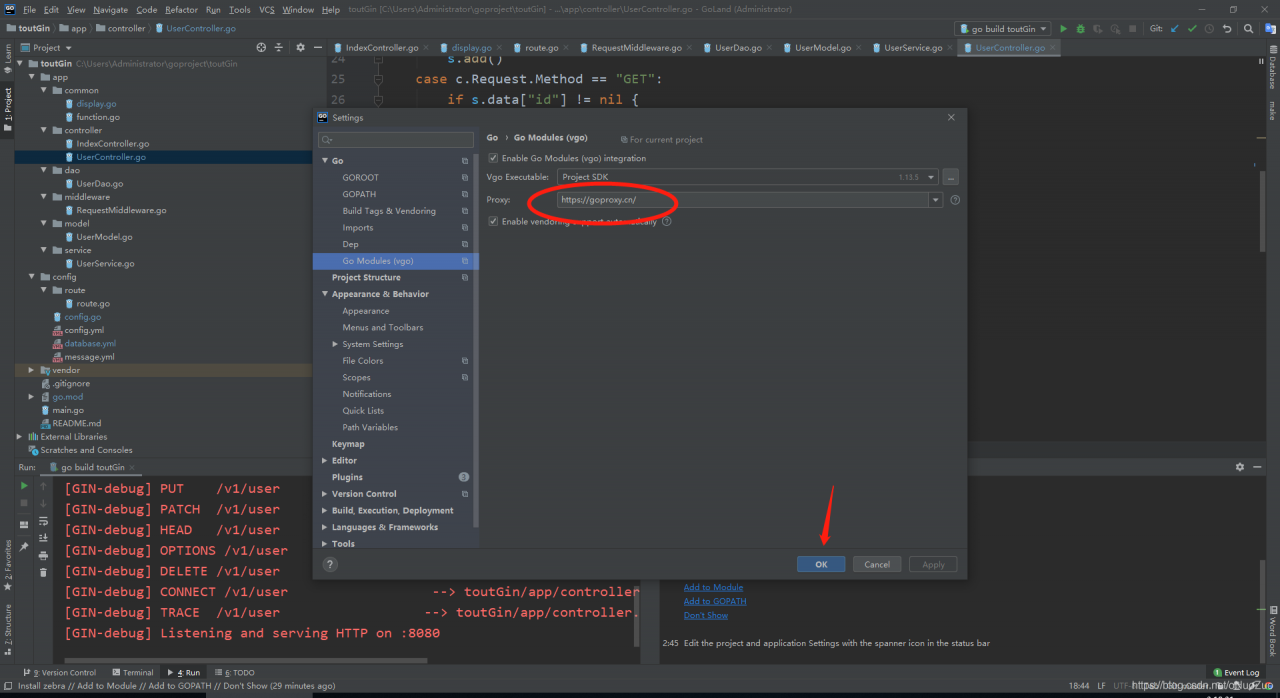Open main.go in Project tree
The height and width of the screenshot is (698, 1280).
[68, 410]
